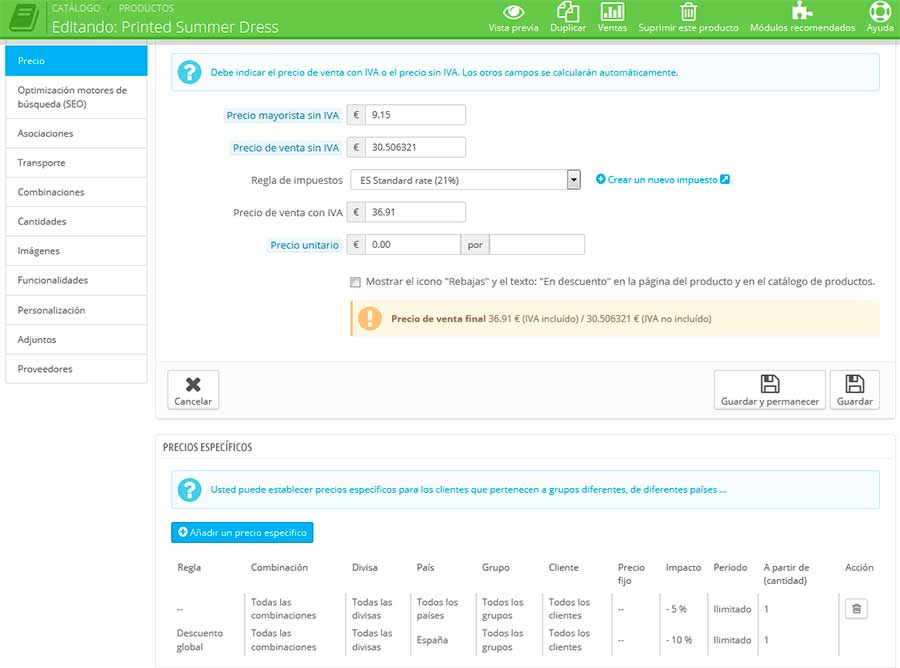Click the Precio mayorista sin IVA field

(x=414, y=115)
